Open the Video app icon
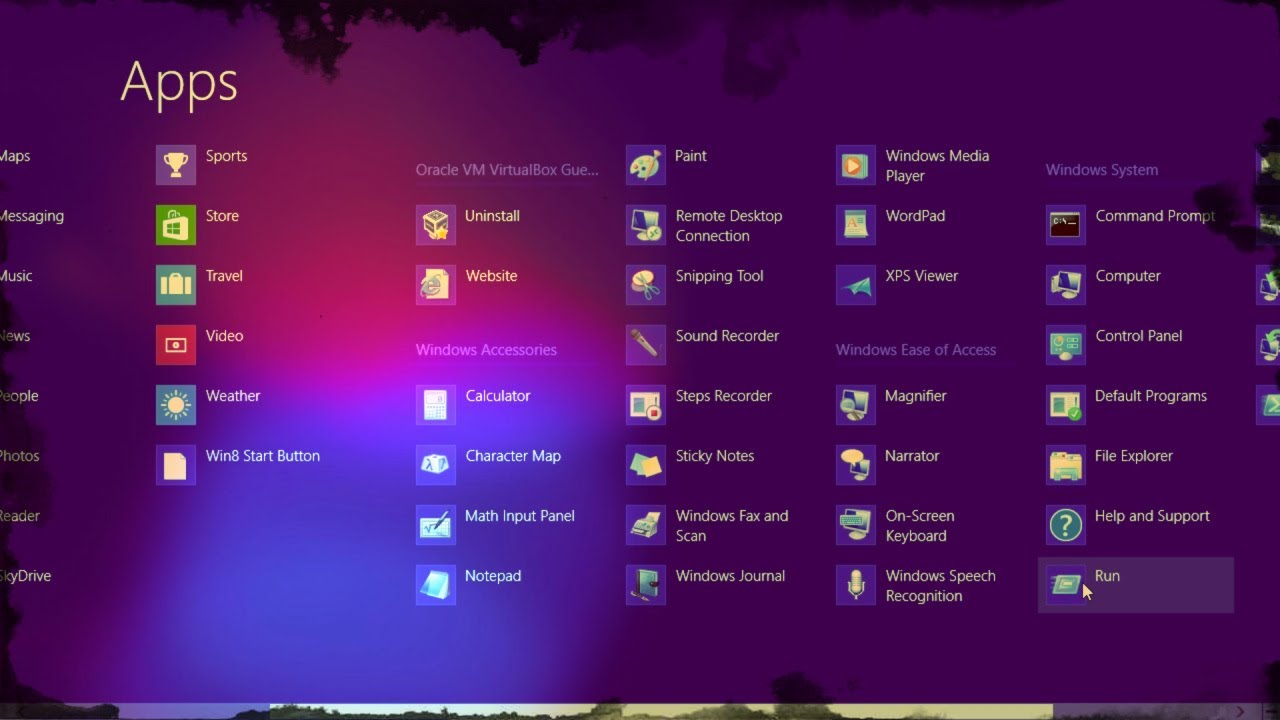Viewport: 1280px width, 720px height. click(176, 345)
